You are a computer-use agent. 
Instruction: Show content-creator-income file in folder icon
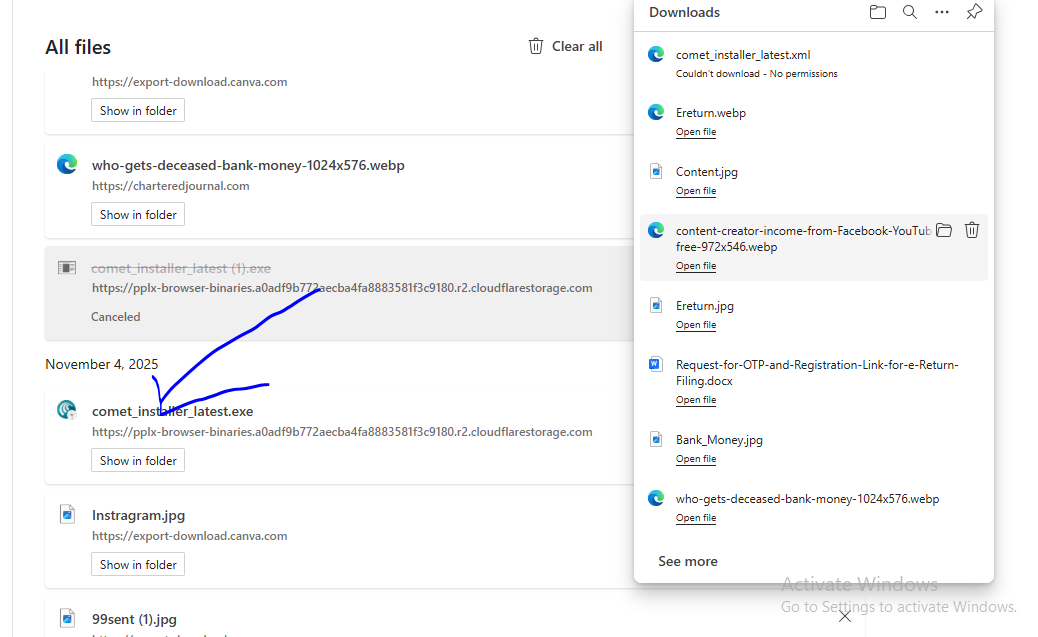click(944, 230)
